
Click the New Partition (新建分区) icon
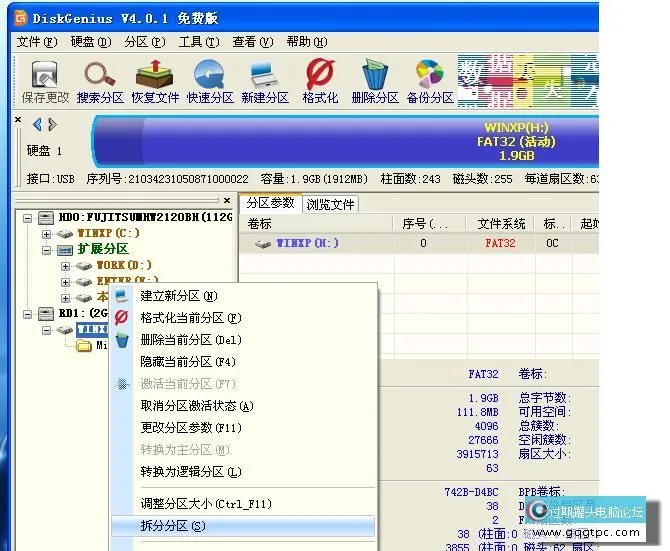pyautogui.click(x=264, y=75)
